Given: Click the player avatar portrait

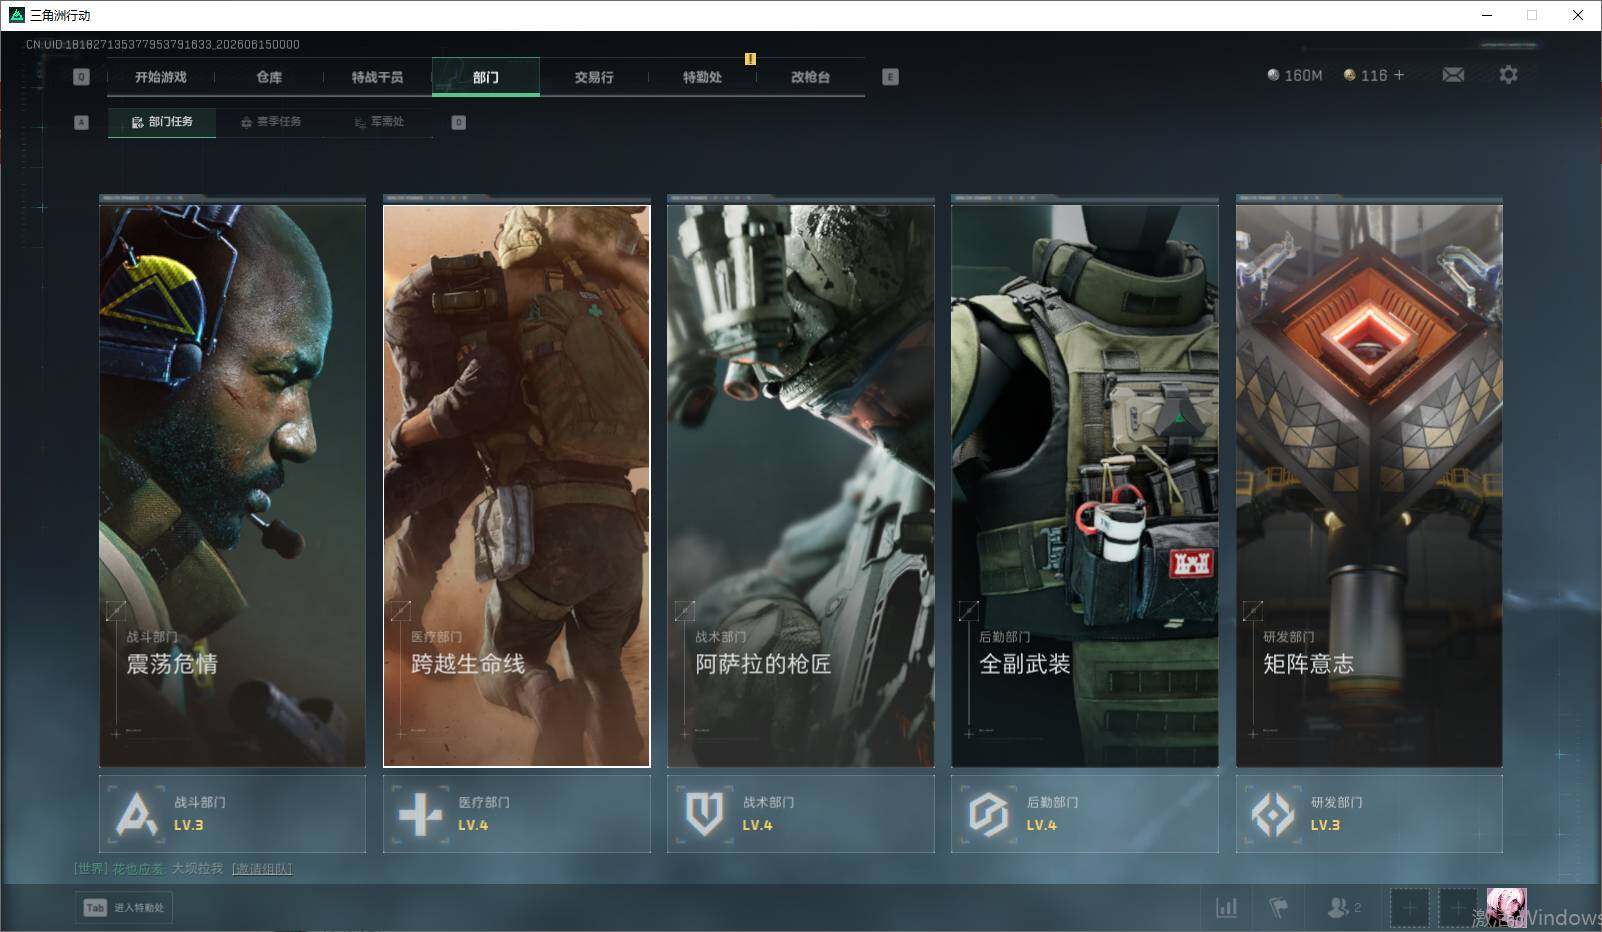Looking at the screenshot, I should pyautogui.click(x=1506, y=908).
